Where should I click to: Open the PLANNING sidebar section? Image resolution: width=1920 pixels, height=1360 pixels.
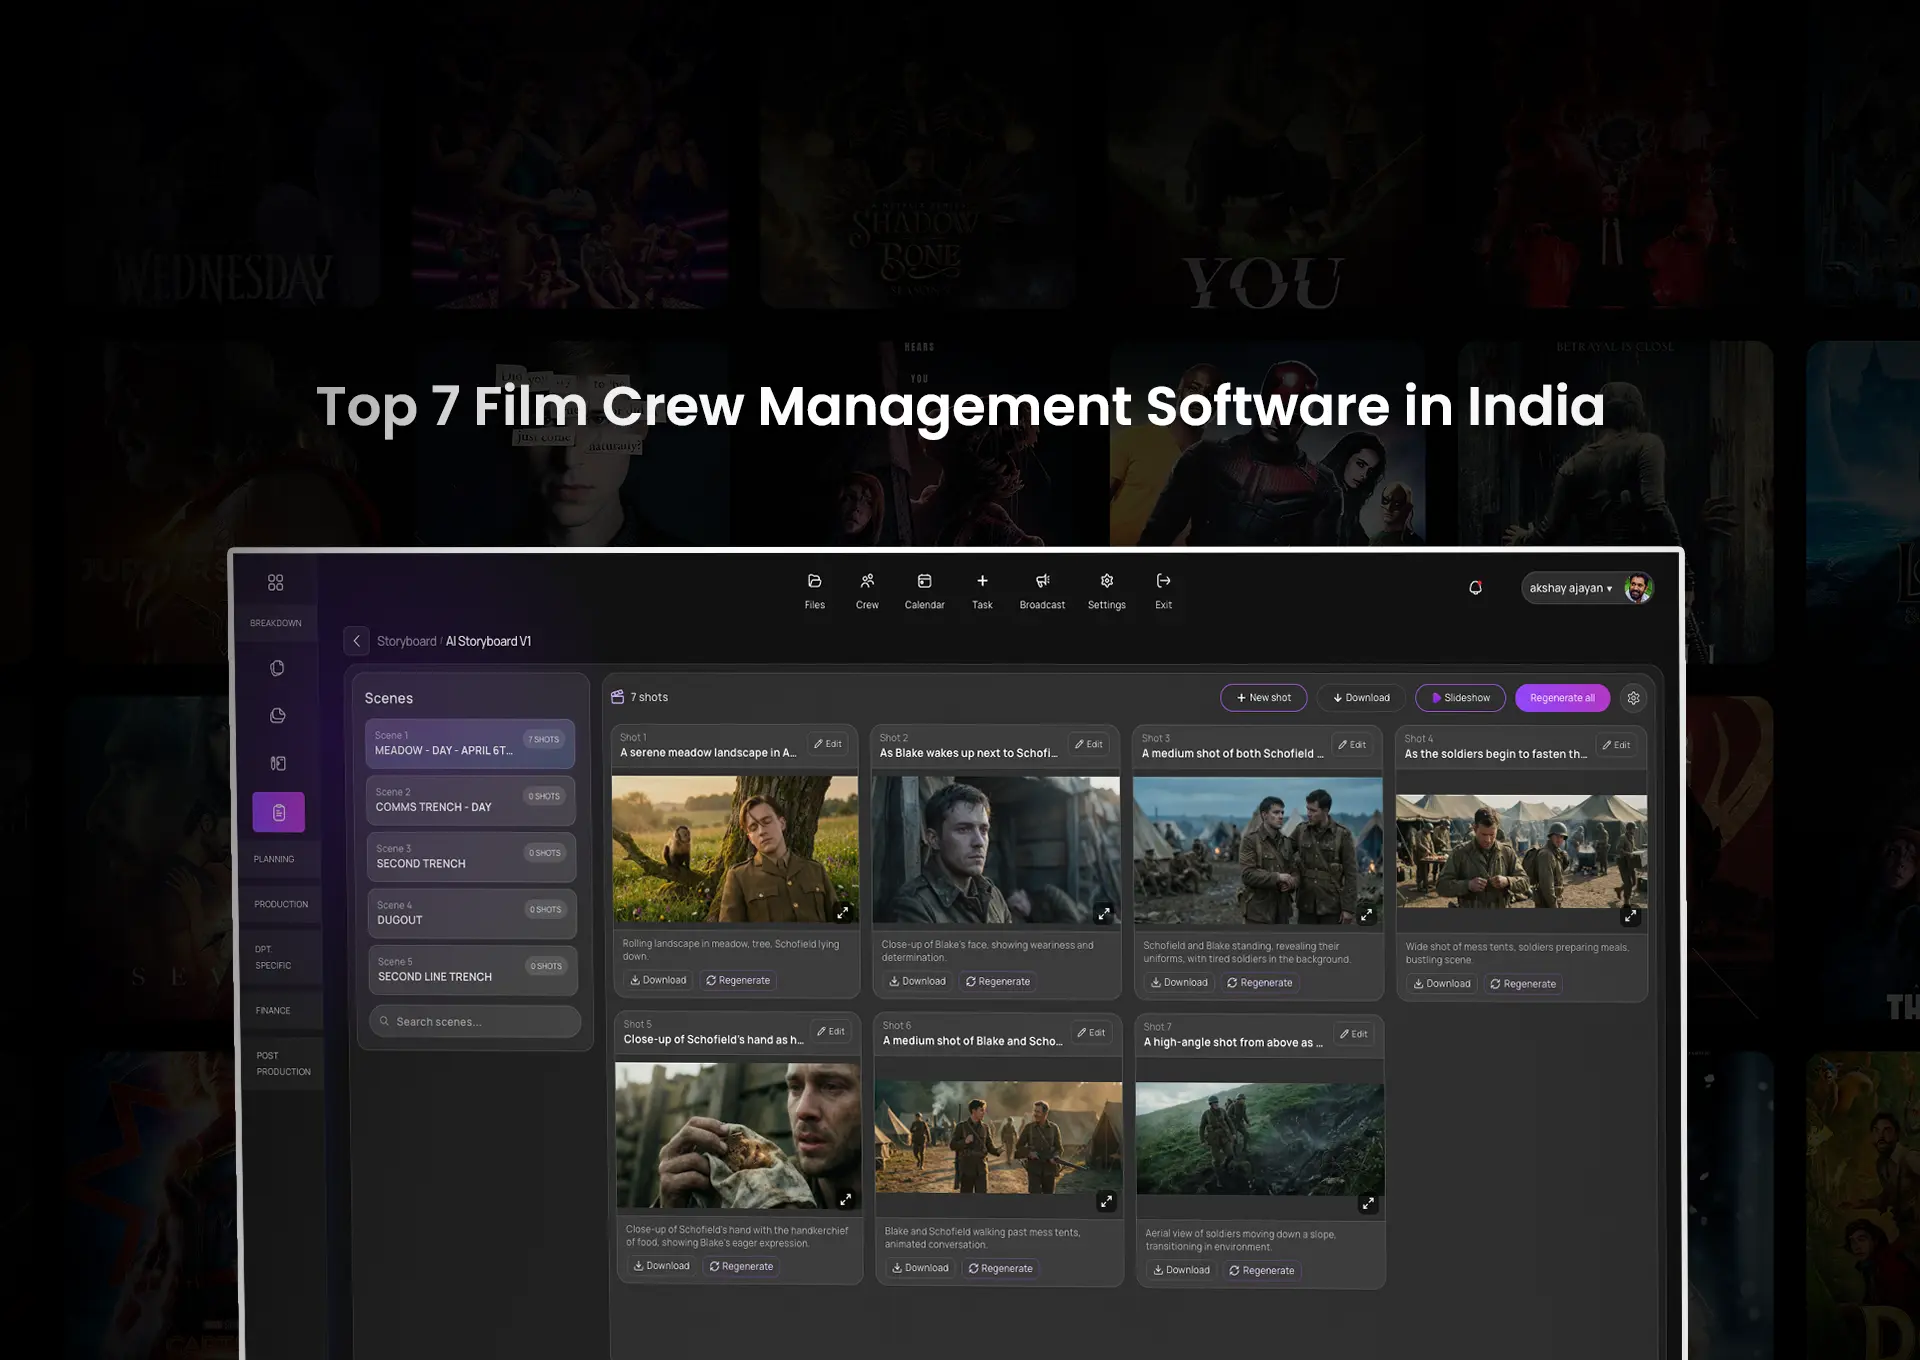click(x=274, y=859)
